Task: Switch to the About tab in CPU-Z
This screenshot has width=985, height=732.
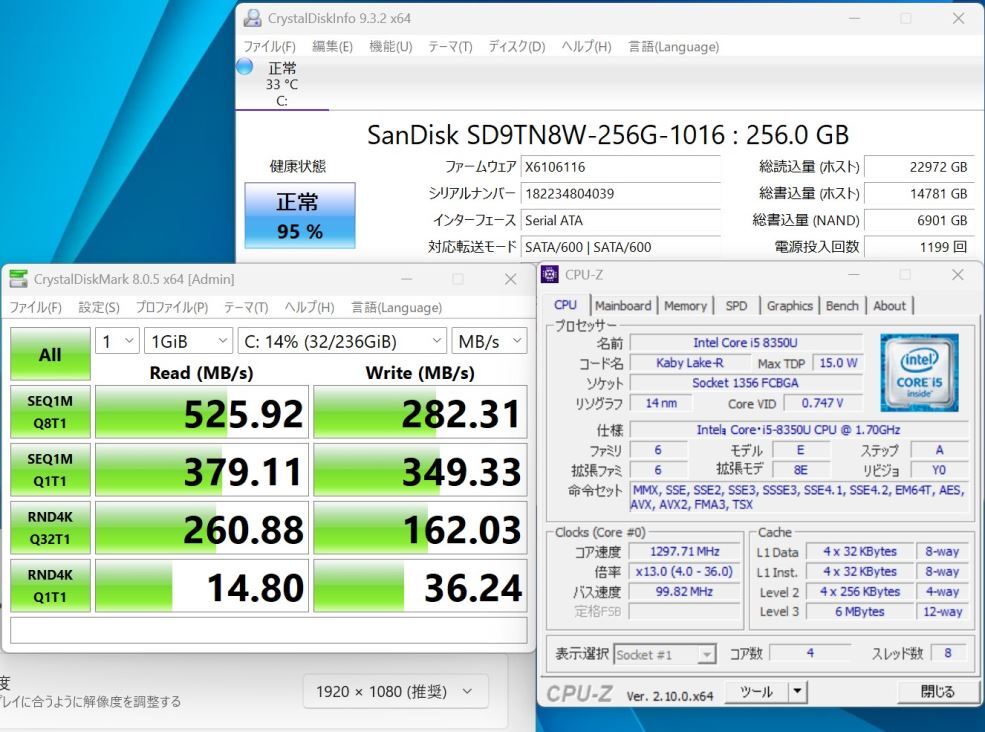Action: pos(890,306)
